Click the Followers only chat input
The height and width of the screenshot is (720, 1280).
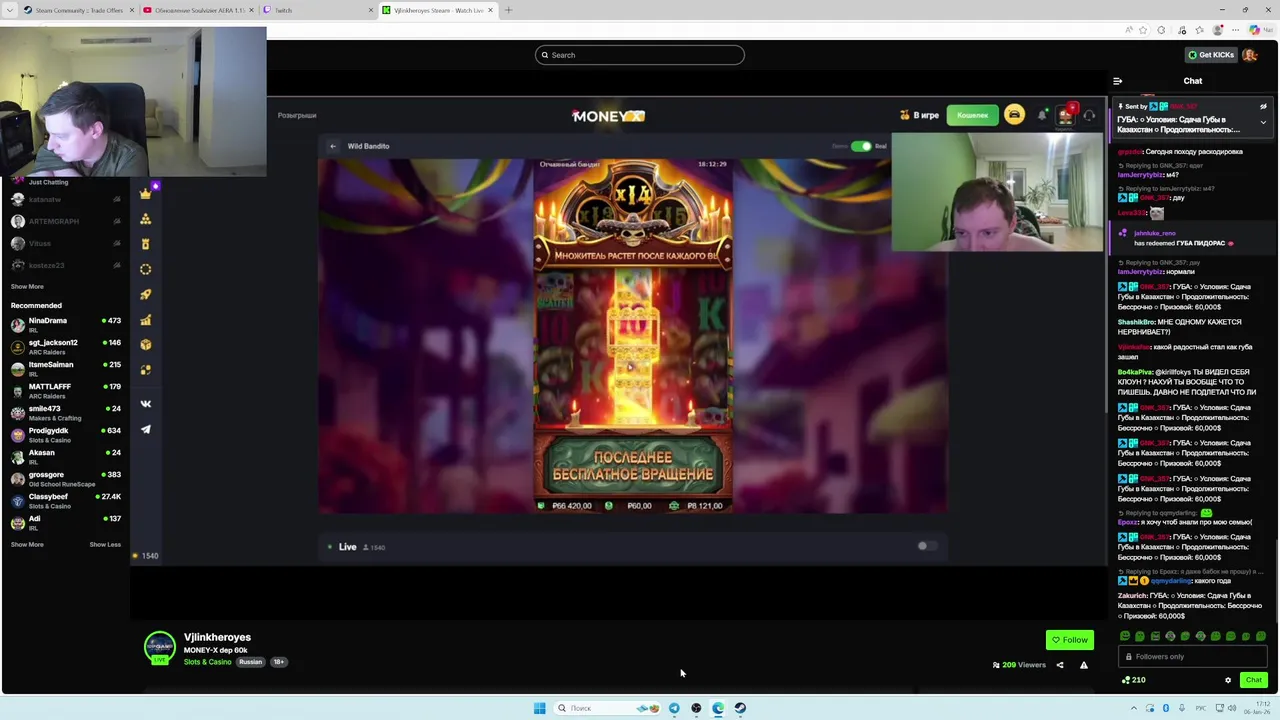coord(1193,657)
